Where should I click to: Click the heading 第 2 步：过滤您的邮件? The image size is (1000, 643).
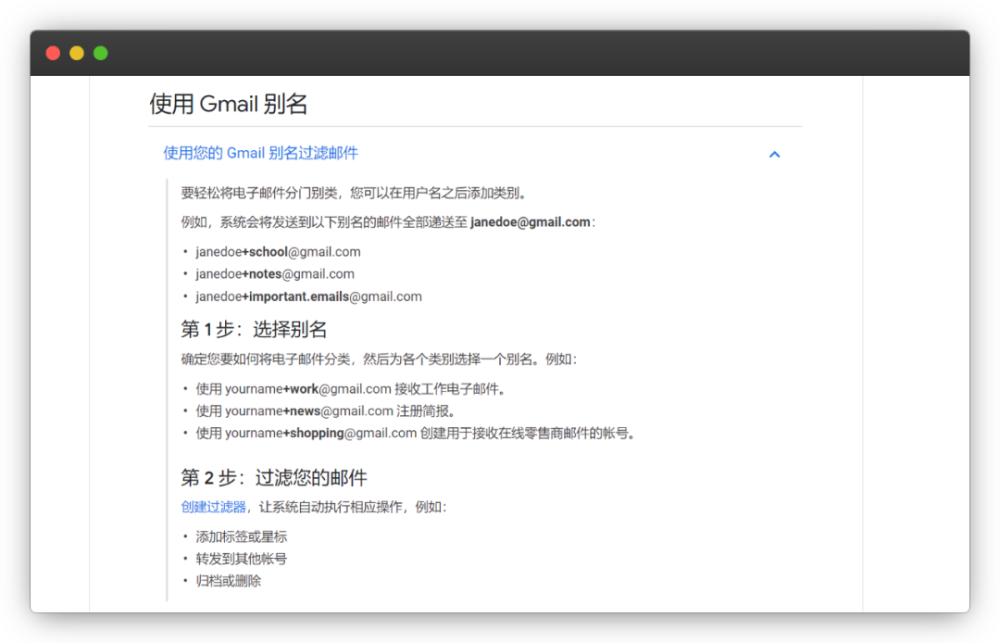274,477
